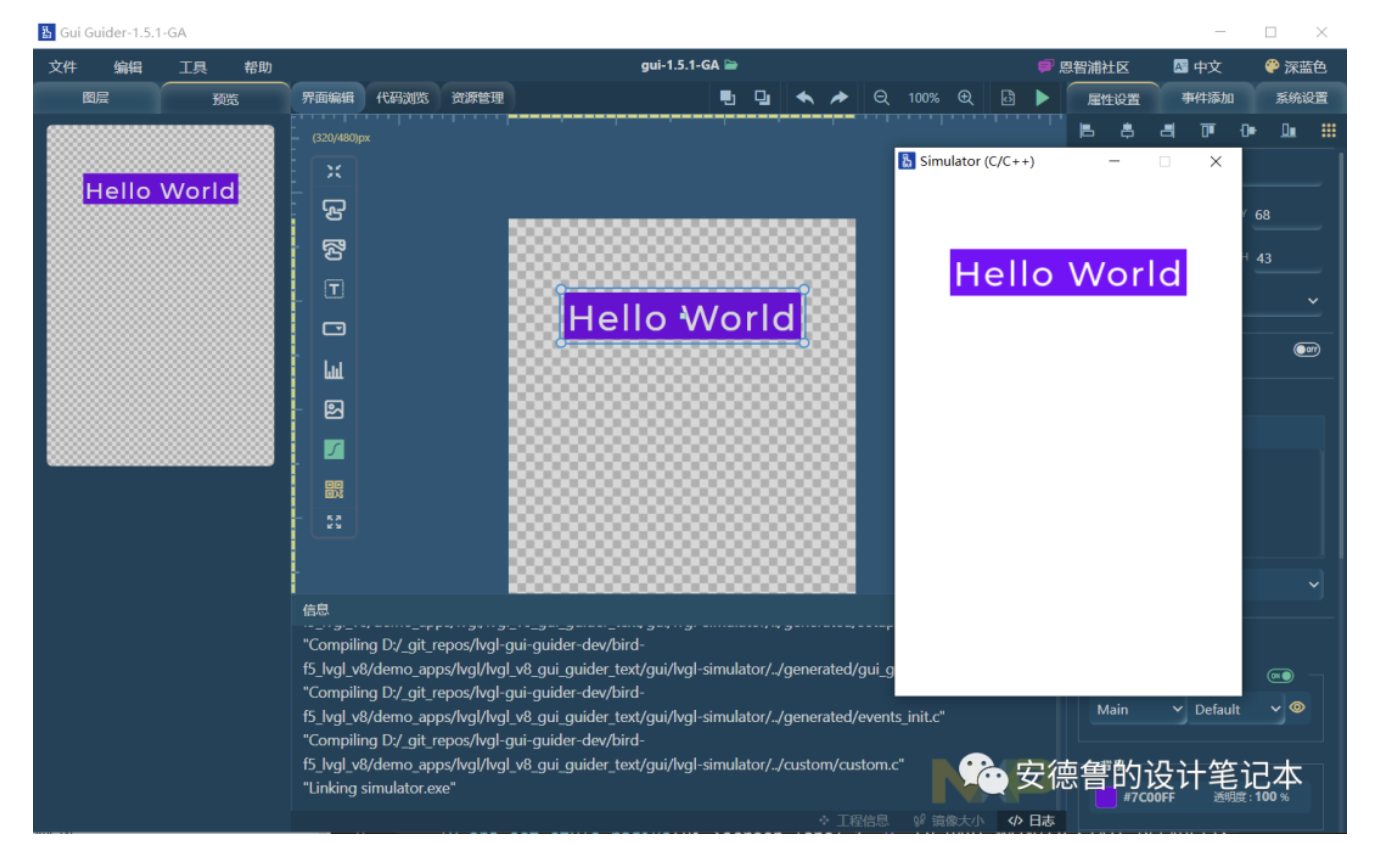The image size is (1390, 844).
Task: Align selected widgets to vertical middle
Action: pos(1247,130)
